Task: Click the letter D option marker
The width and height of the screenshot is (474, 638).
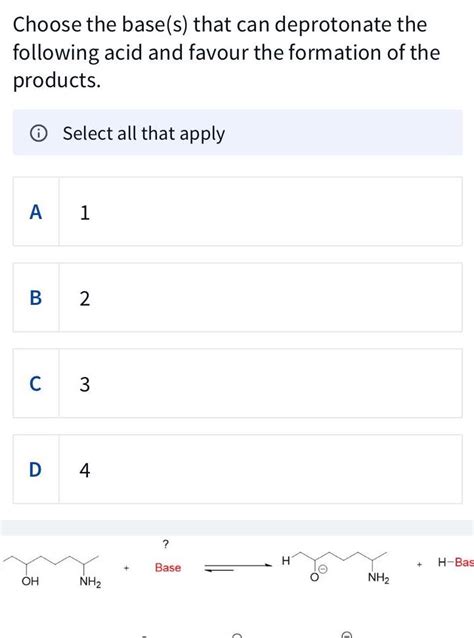Action: click(x=35, y=470)
